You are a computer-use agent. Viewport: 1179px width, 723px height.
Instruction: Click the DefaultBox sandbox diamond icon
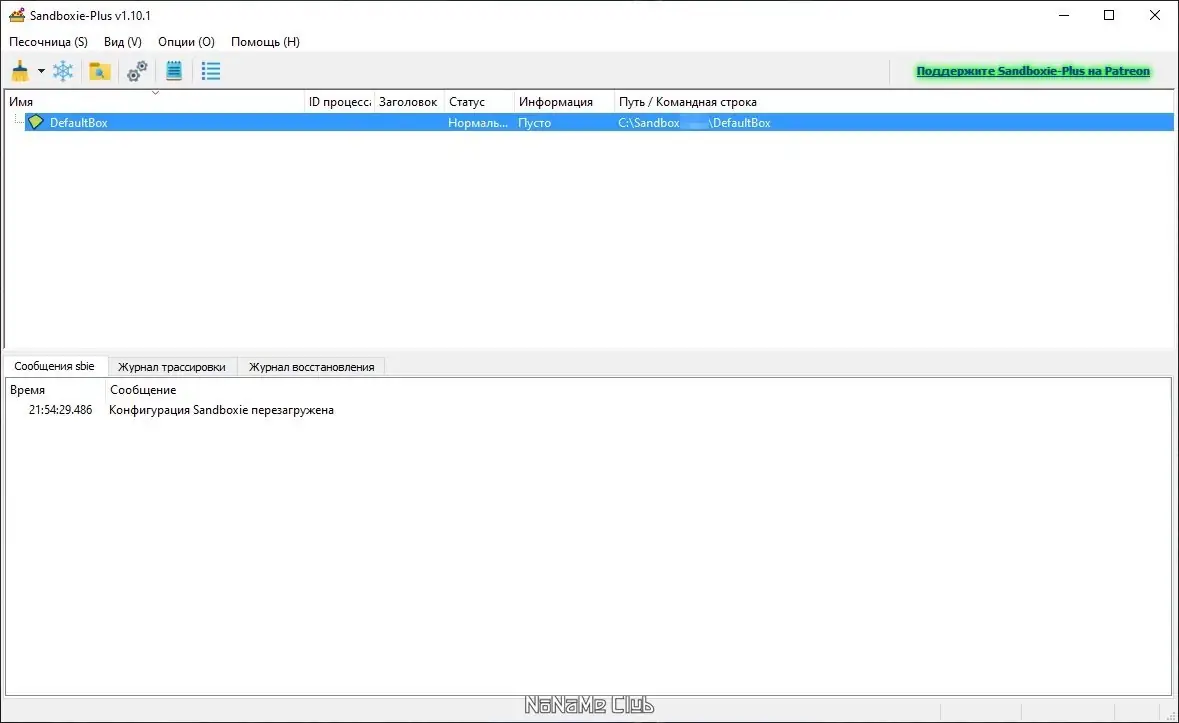click(x=35, y=122)
